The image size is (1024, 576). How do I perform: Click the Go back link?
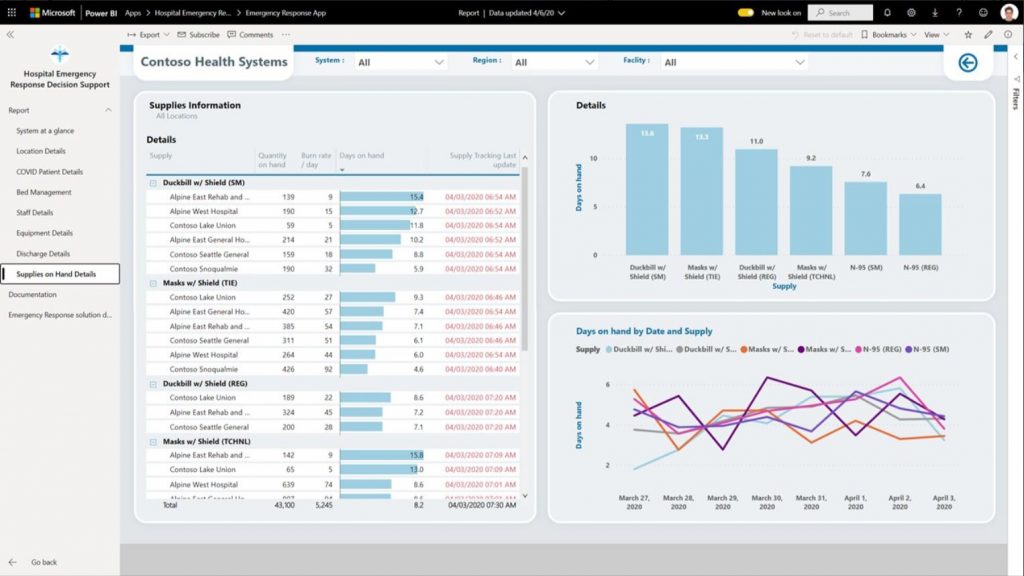[x=44, y=562]
